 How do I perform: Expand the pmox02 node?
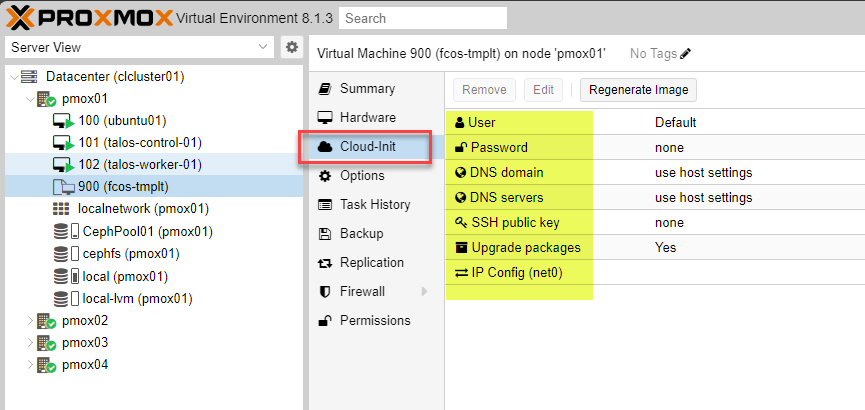(x=27, y=321)
